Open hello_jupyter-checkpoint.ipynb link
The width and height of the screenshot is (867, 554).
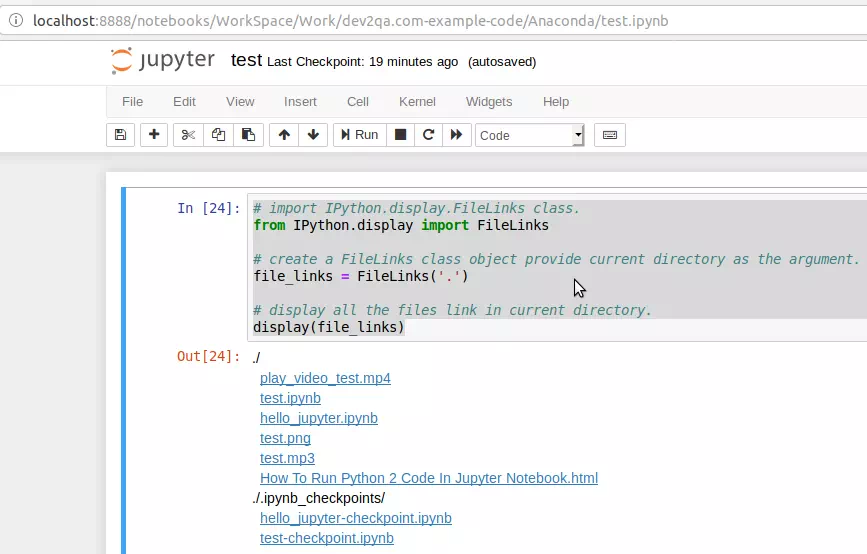356,518
